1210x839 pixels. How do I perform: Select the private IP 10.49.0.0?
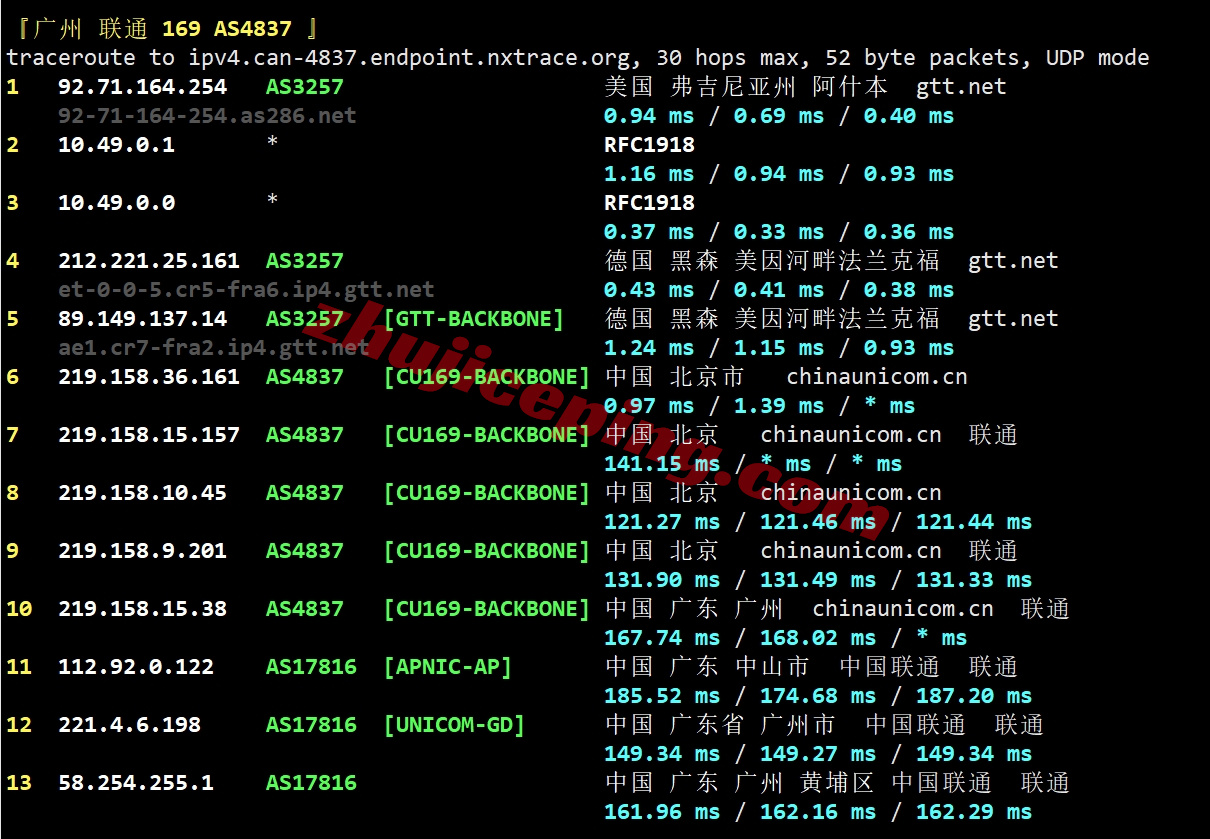[x=116, y=203]
